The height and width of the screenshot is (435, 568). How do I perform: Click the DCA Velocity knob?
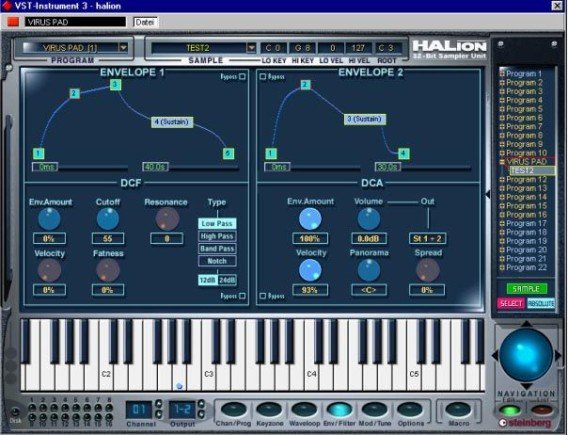coord(310,270)
